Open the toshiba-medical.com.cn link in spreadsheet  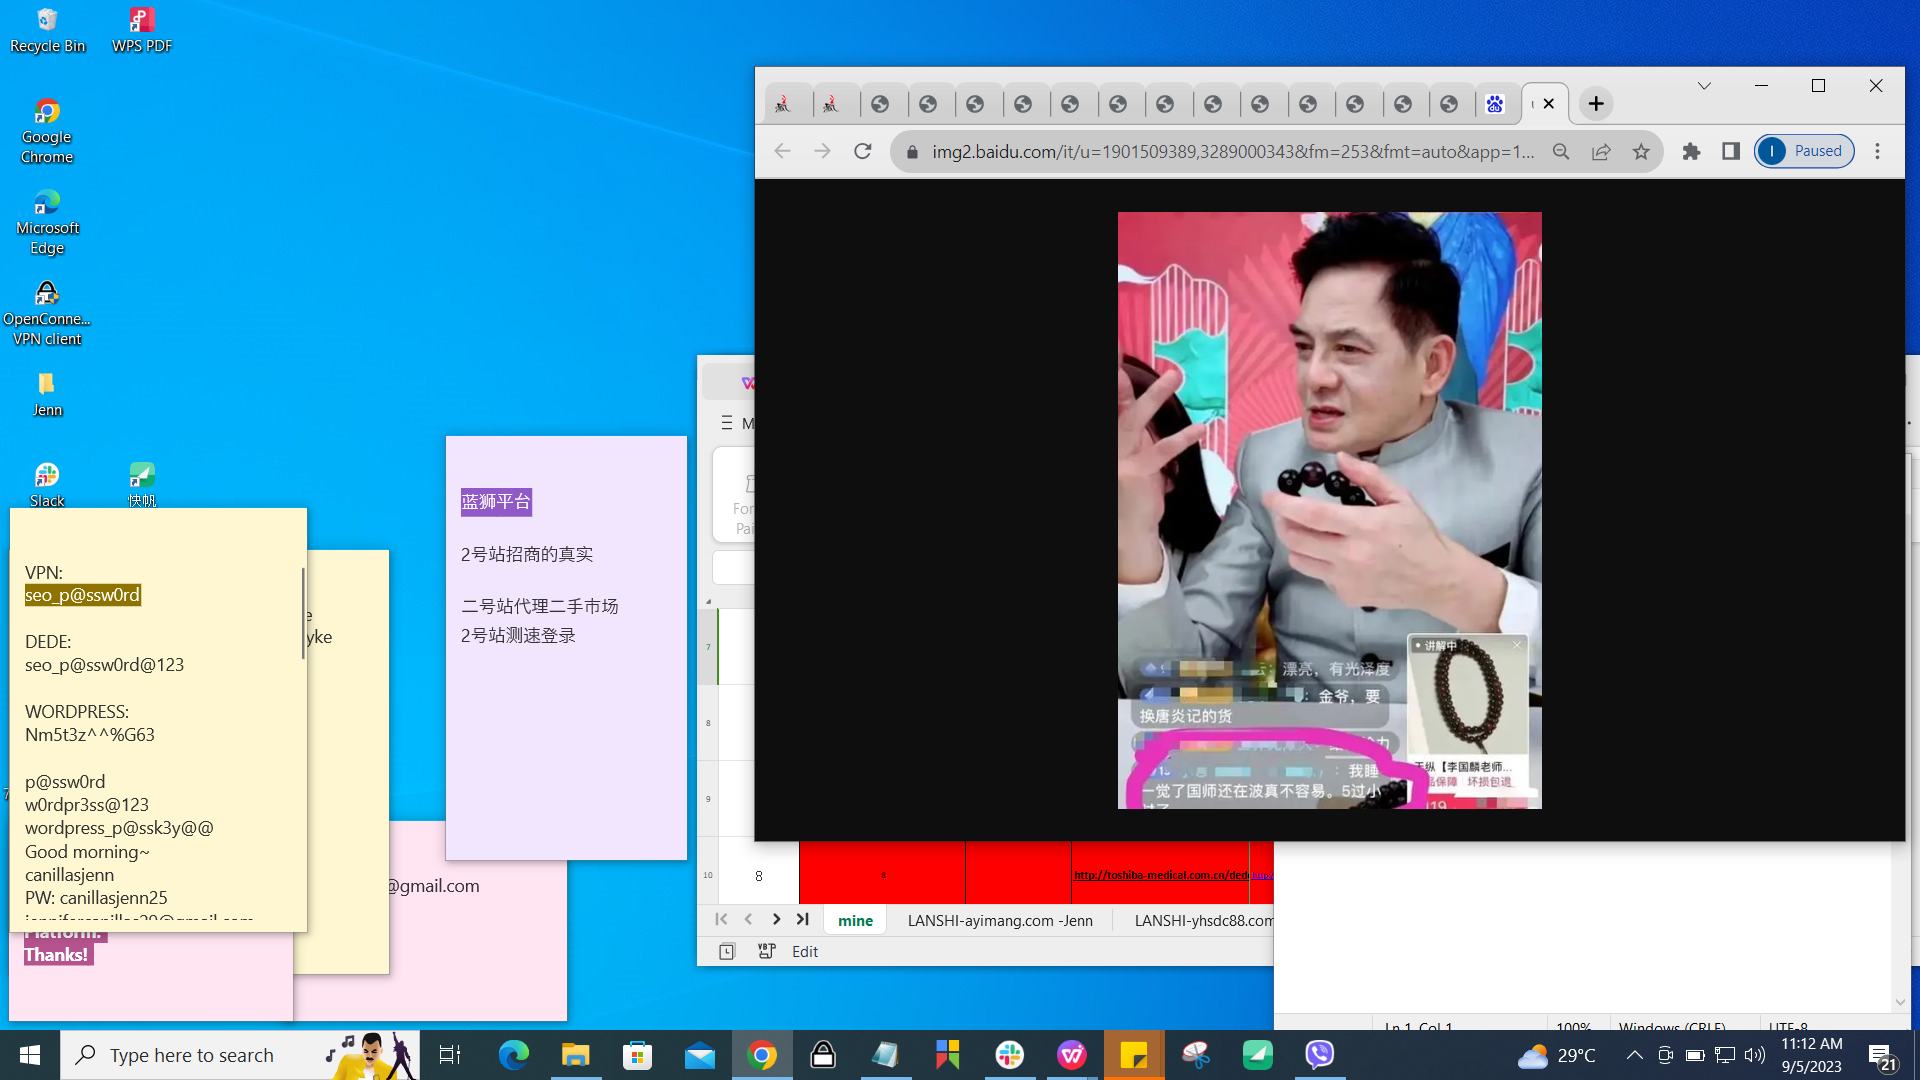(1161, 875)
